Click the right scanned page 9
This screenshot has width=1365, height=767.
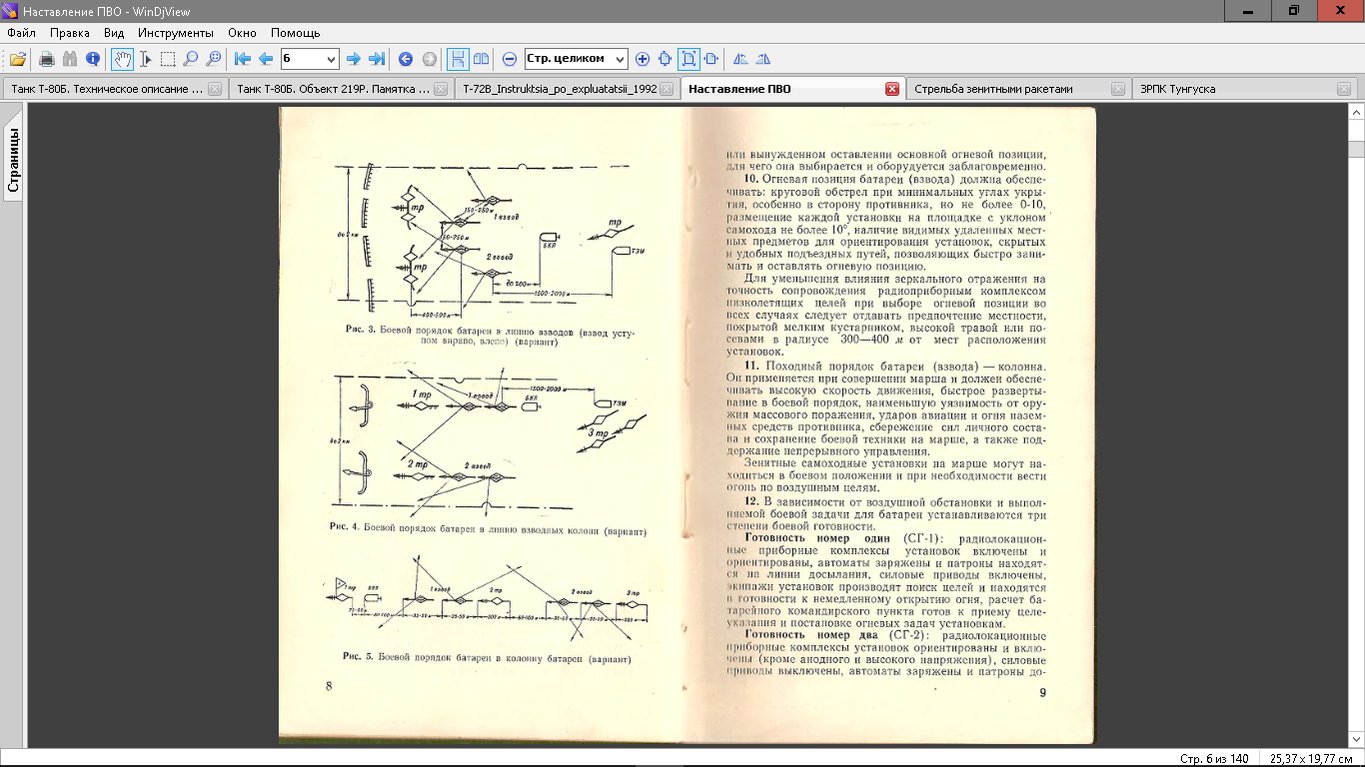891,424
